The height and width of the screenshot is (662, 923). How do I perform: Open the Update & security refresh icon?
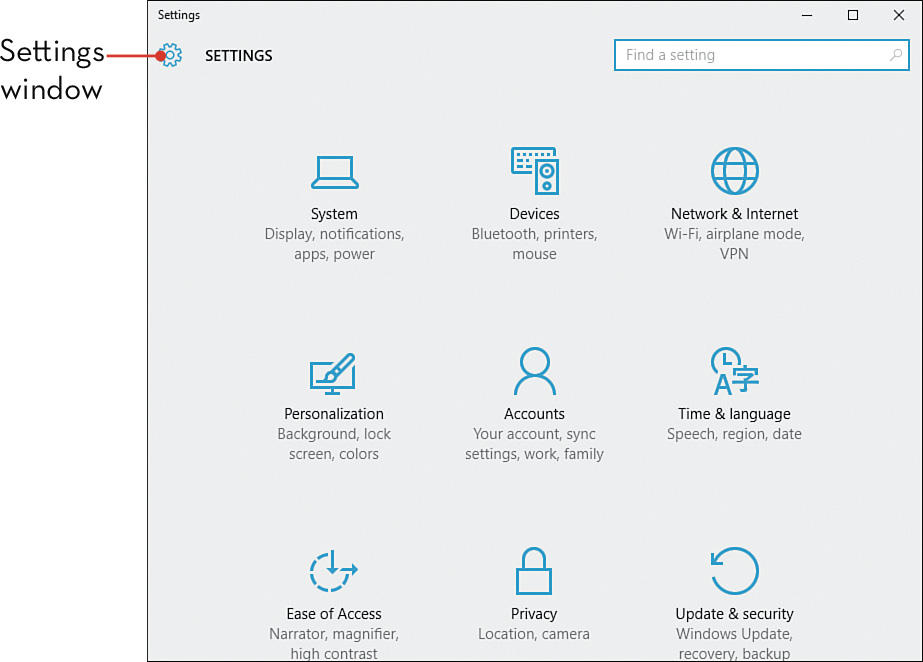735,571
